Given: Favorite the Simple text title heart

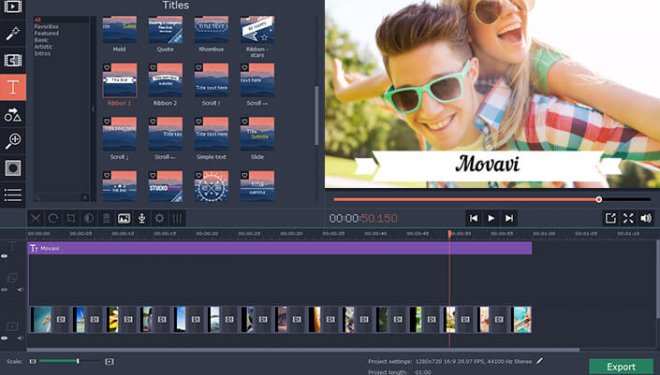Looking at the screenshot, I should pos(199,121).
